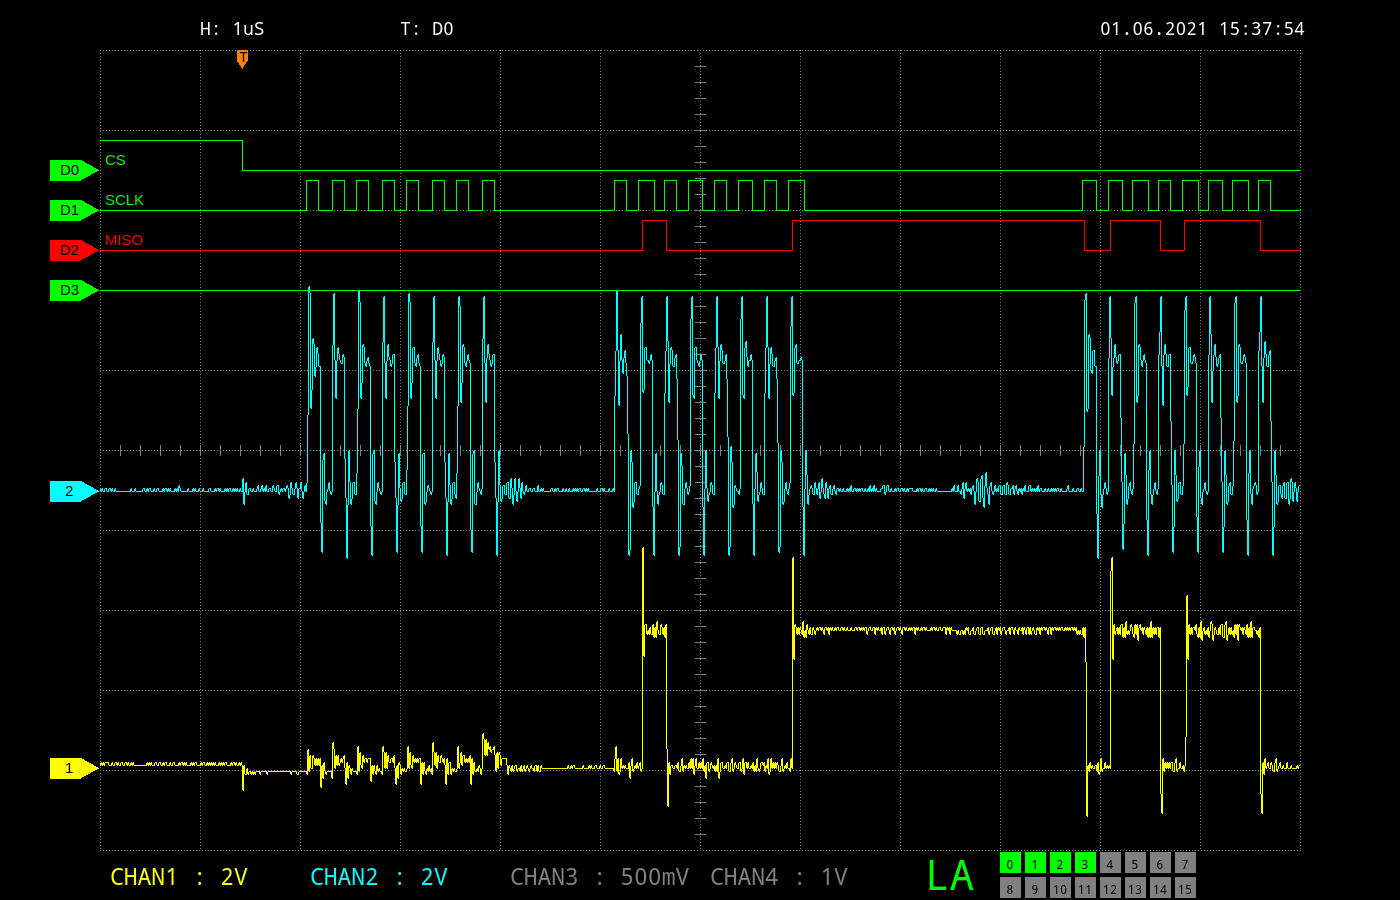Click the green LA logic analyzer indicator
The height and width of the screenshot is (900, 1400).
pos(949,876)
